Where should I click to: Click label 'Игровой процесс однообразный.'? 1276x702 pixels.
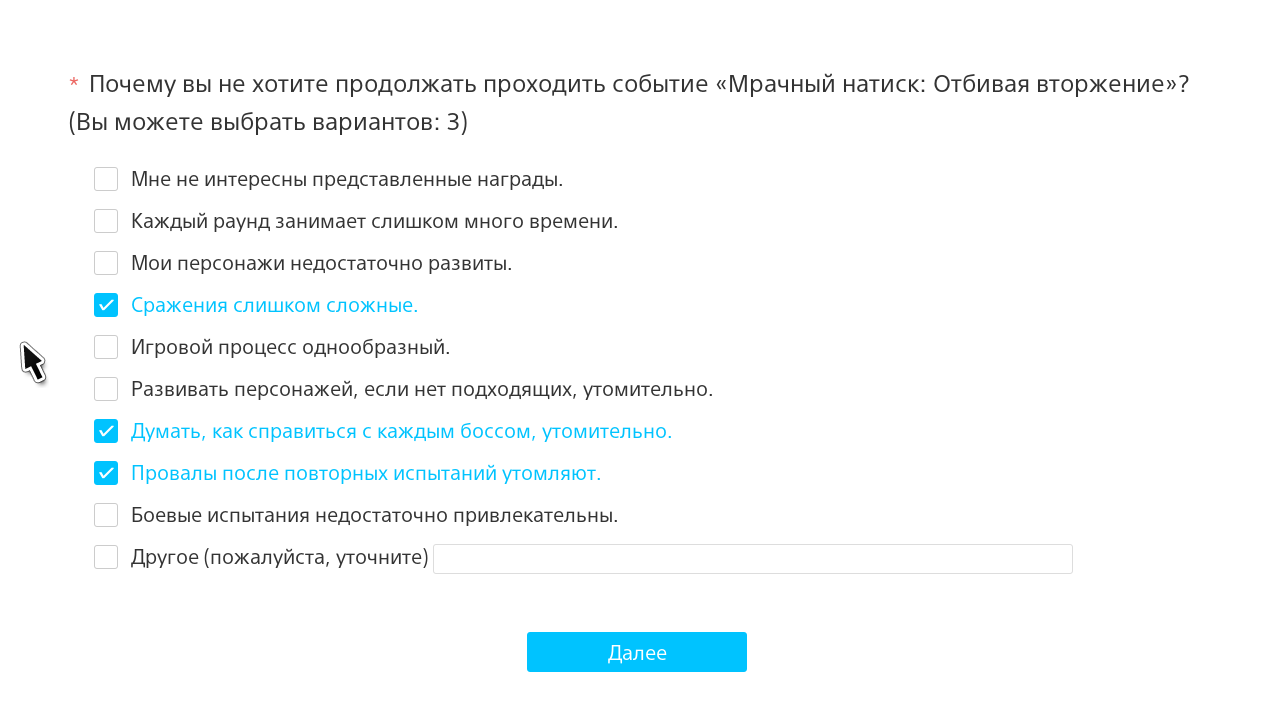290,347
